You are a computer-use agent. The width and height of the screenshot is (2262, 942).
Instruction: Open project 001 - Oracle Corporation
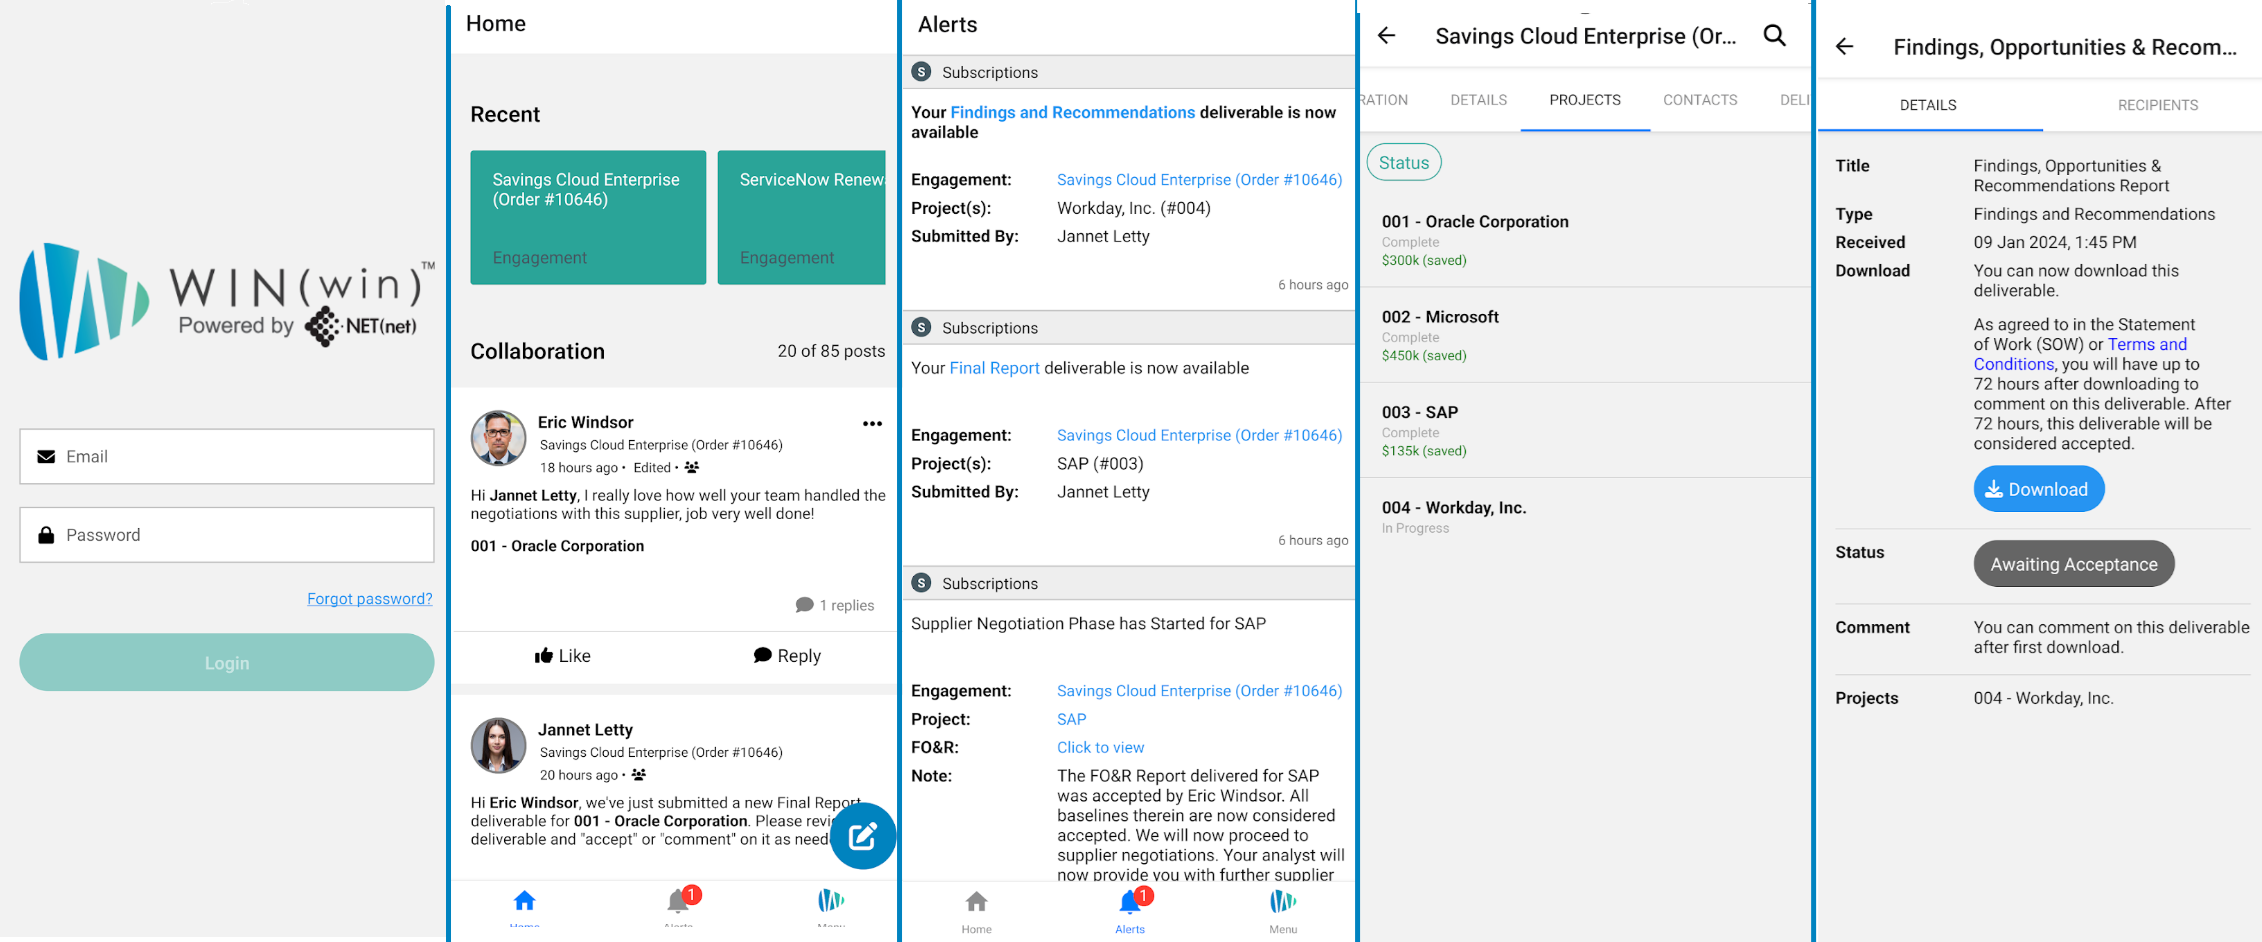coord(1585,240)
